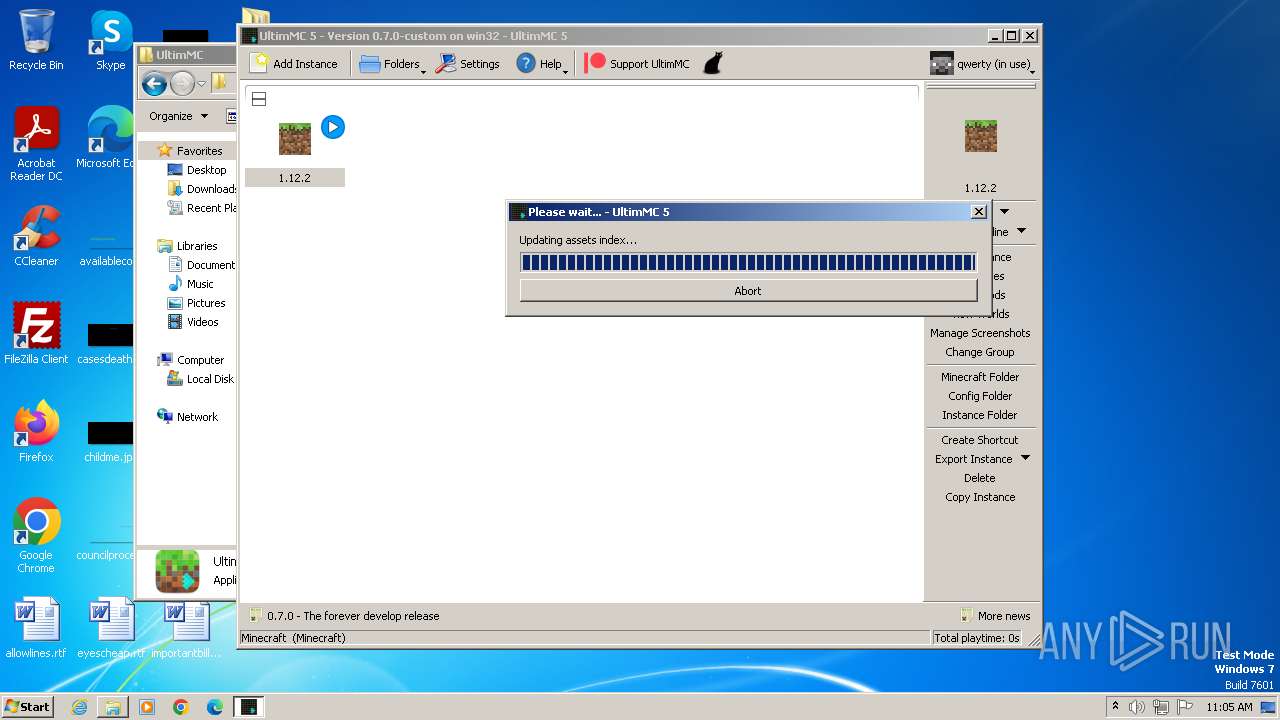
Task: Click the Explorer Back arrow button
Action: (154, 84)
